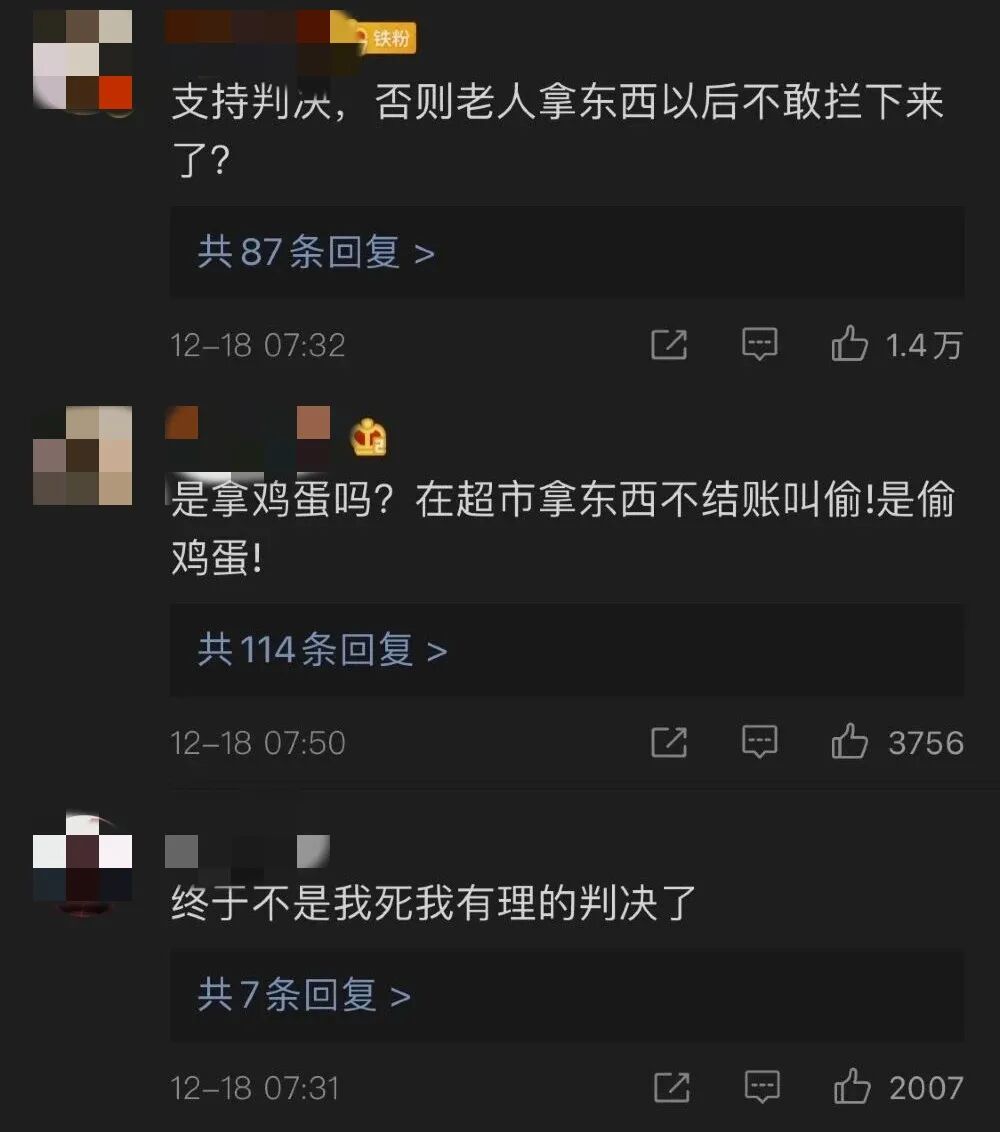Tap the crown membership badge
Screen dimensions: 1000x1132
pyautogui.click(x=368, y=437)
